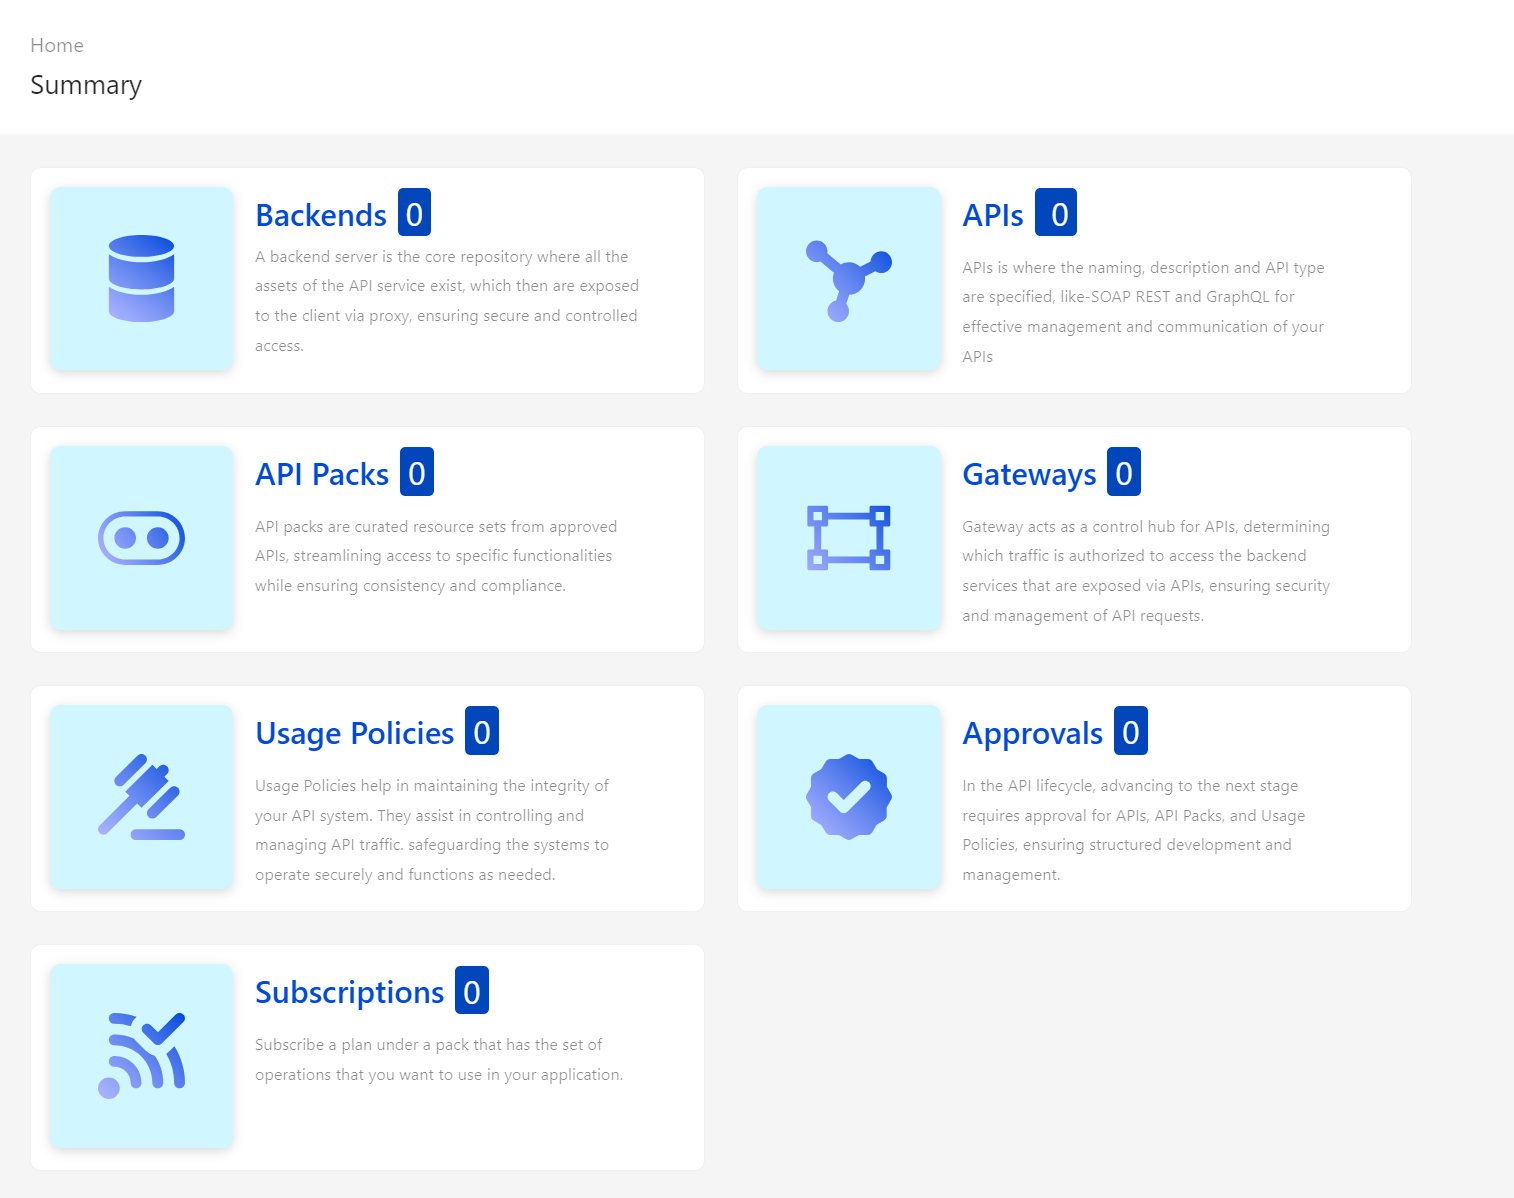
Task: Click the Usage Policies description text
Action: pyautogui.click(x=432, y=830)
